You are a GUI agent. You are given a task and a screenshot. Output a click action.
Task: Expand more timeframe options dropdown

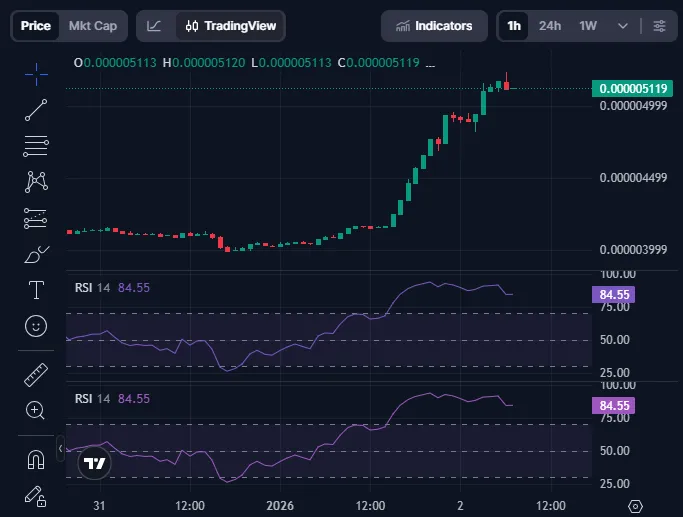pos(623,26)
